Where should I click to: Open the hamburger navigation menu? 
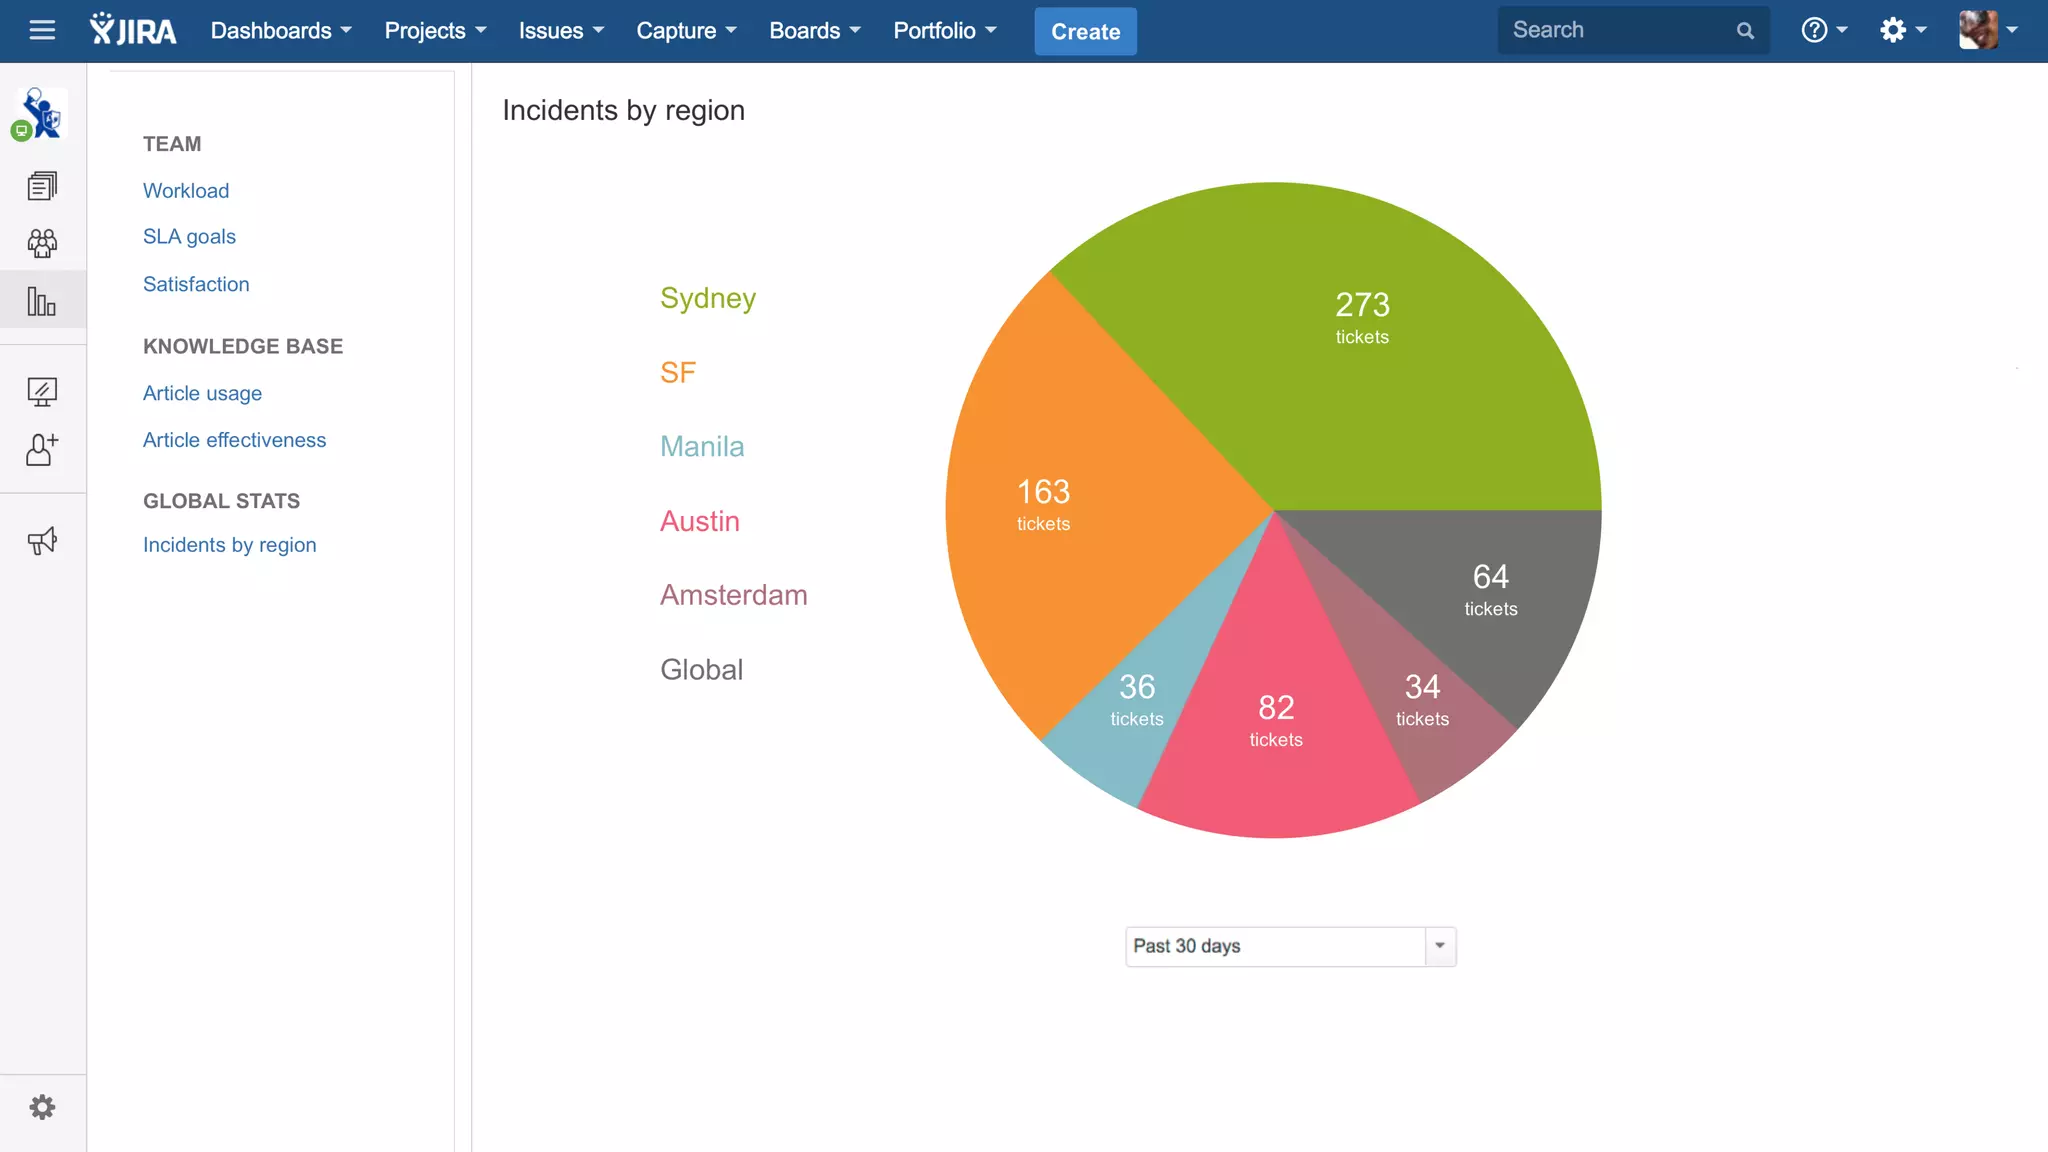point(42,30)
